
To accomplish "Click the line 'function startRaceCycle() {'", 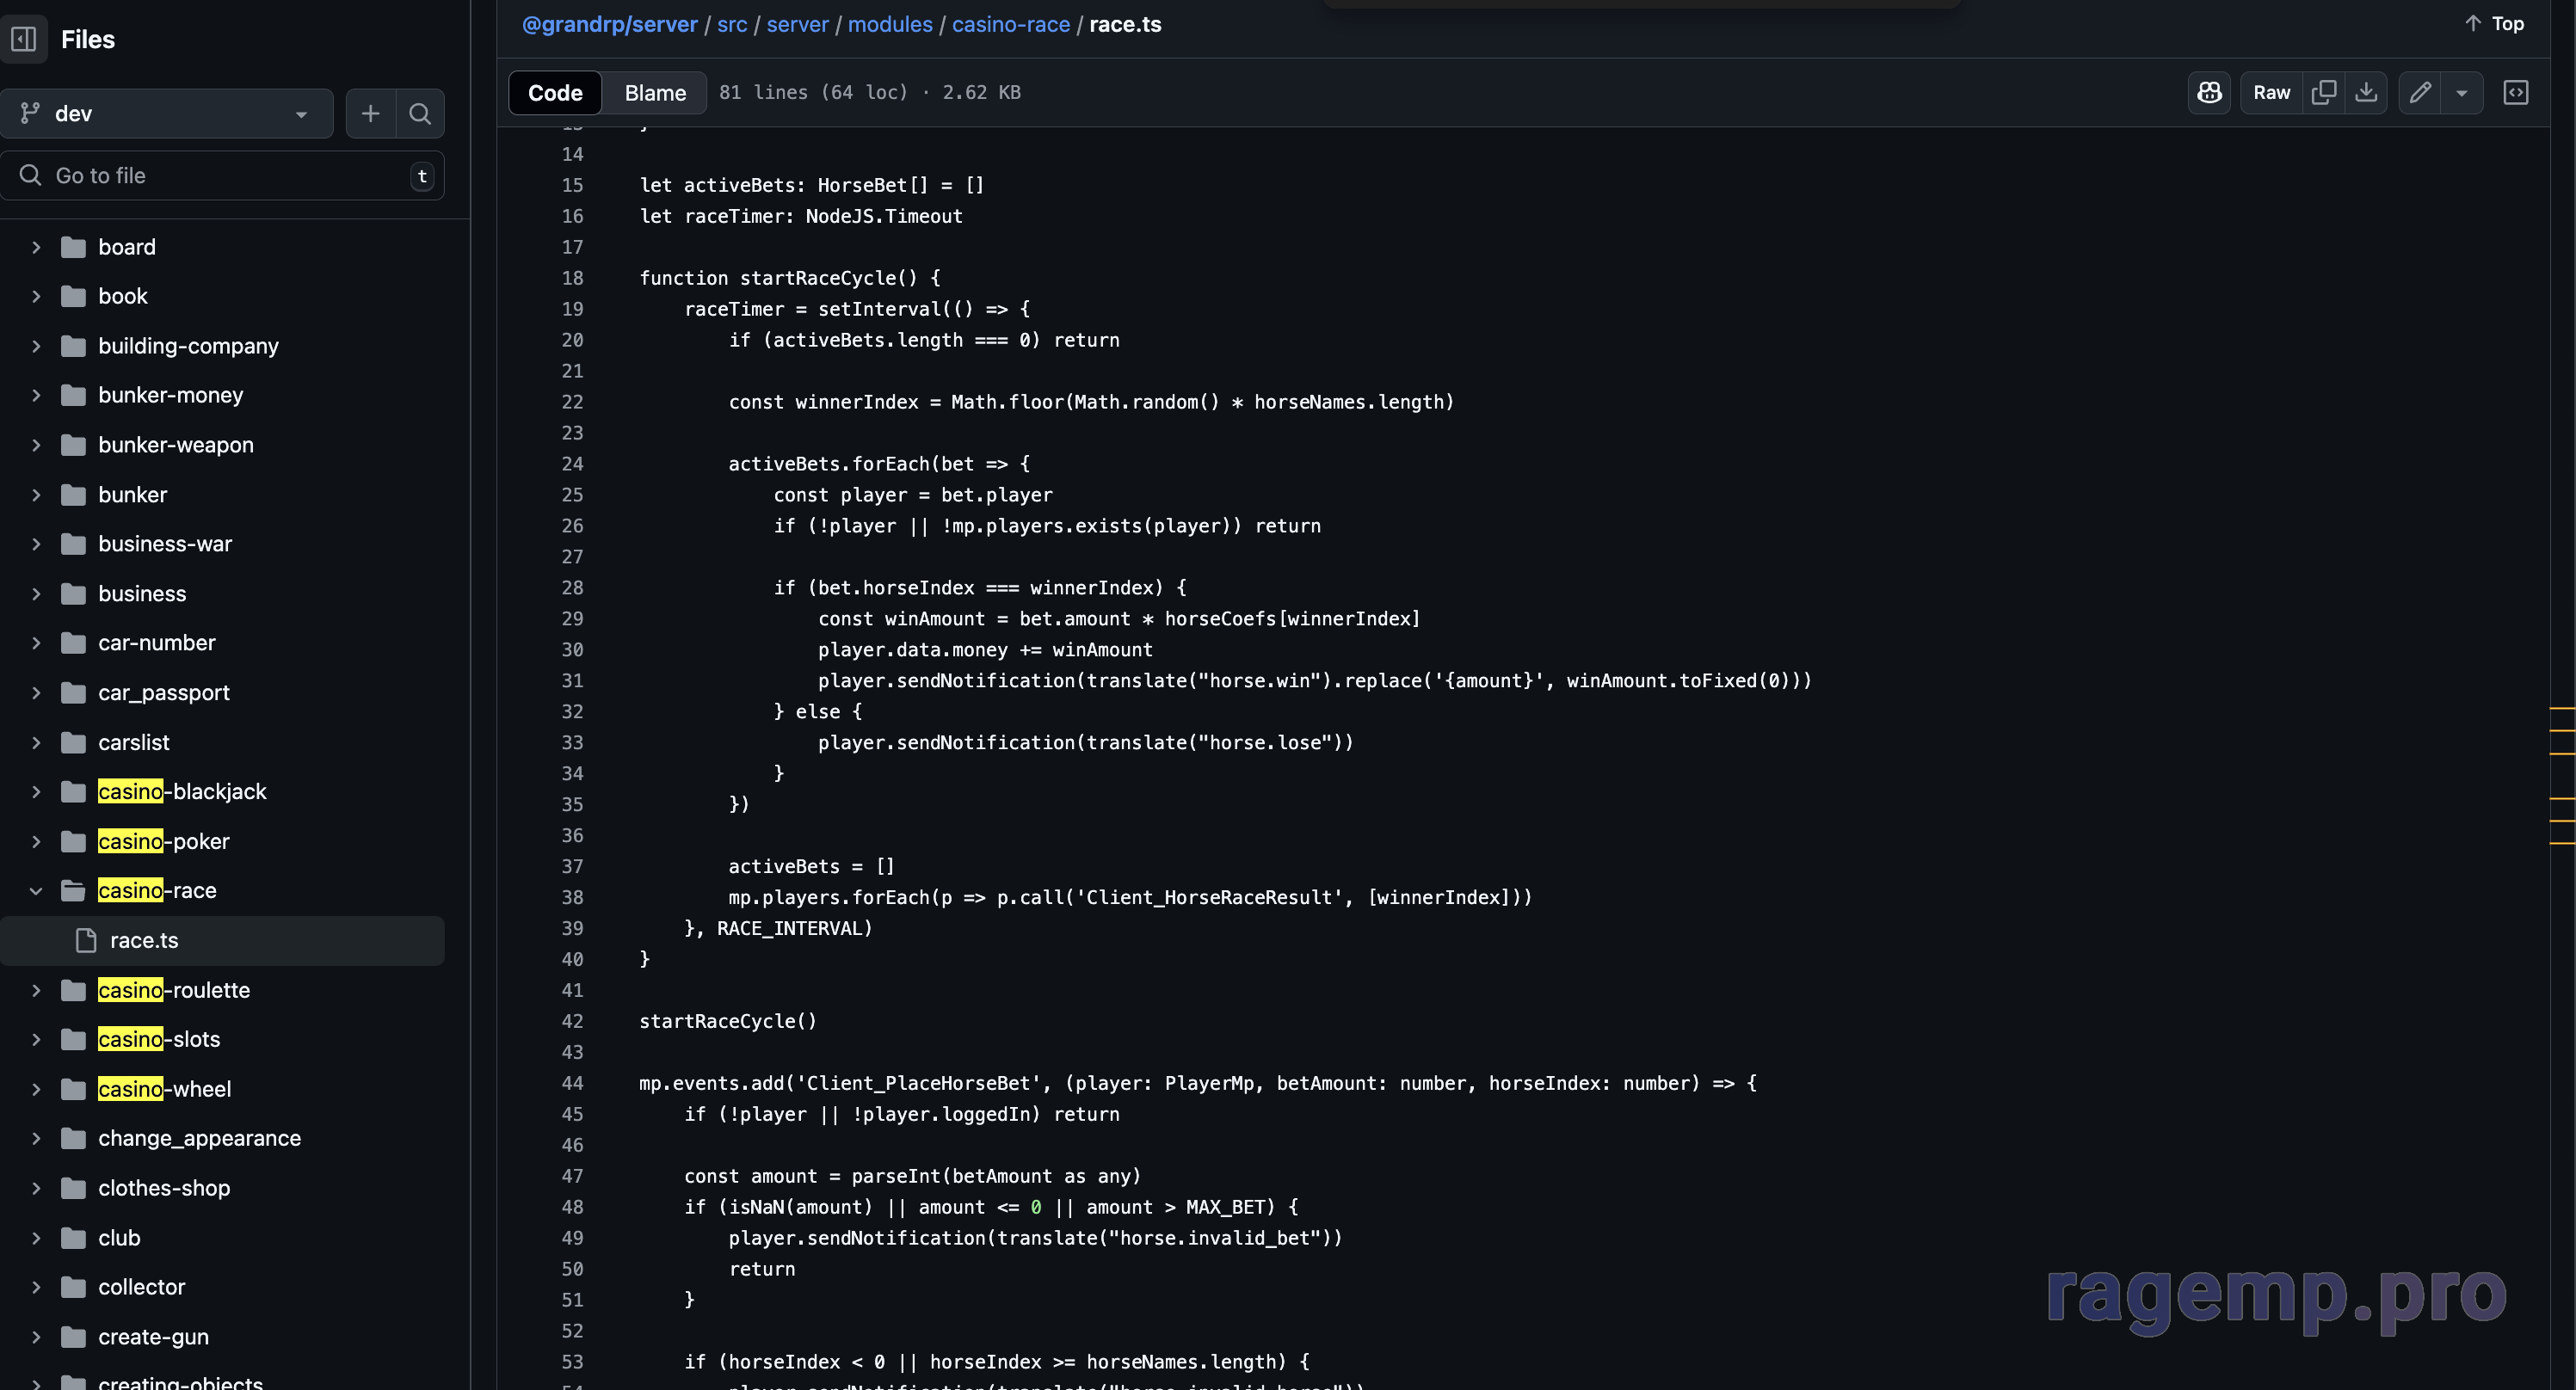I will click(790, 278).
